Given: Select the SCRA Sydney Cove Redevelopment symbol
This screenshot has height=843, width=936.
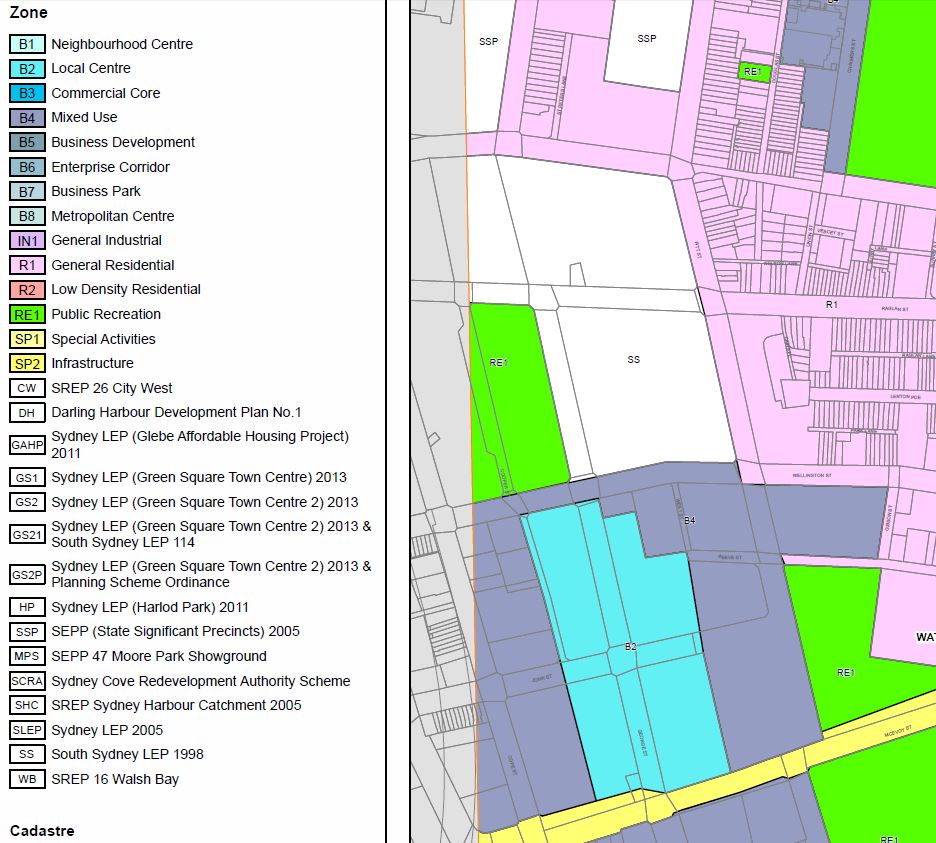Looking at the screenshot, I should pyautogui.click(x=26, y=681).
